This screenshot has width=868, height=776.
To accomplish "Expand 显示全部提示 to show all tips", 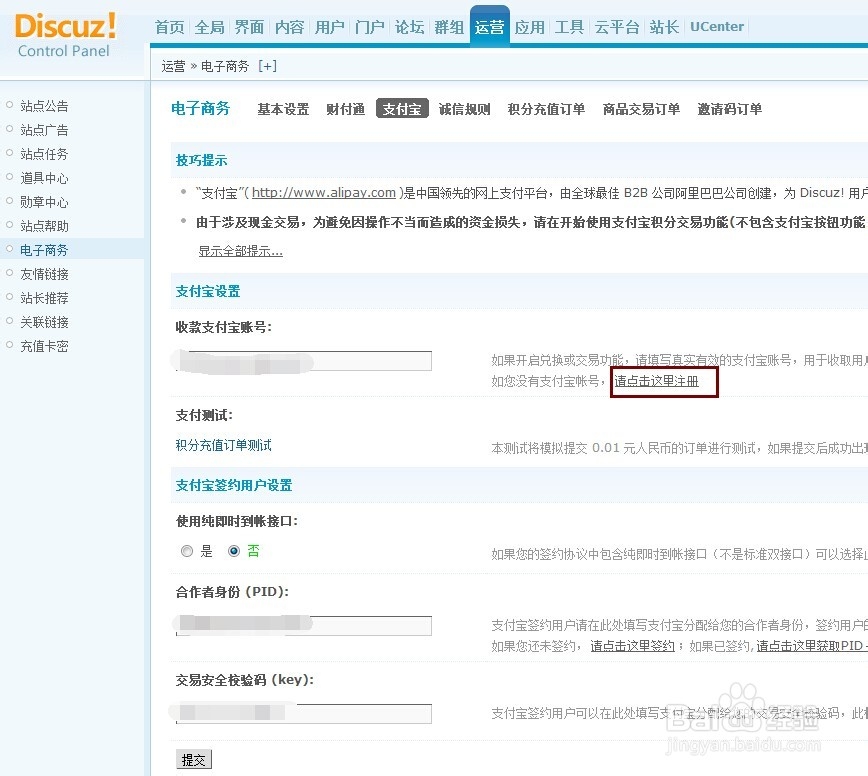I will (x=239, y=250).
